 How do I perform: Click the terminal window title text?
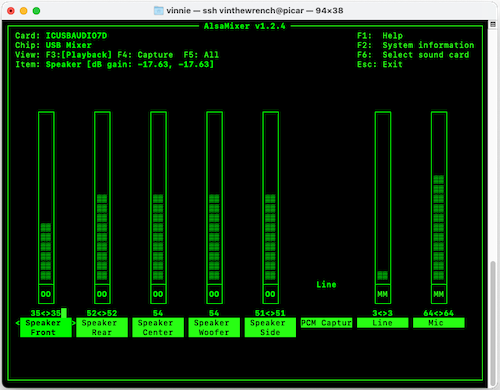(x=255, y=11)
